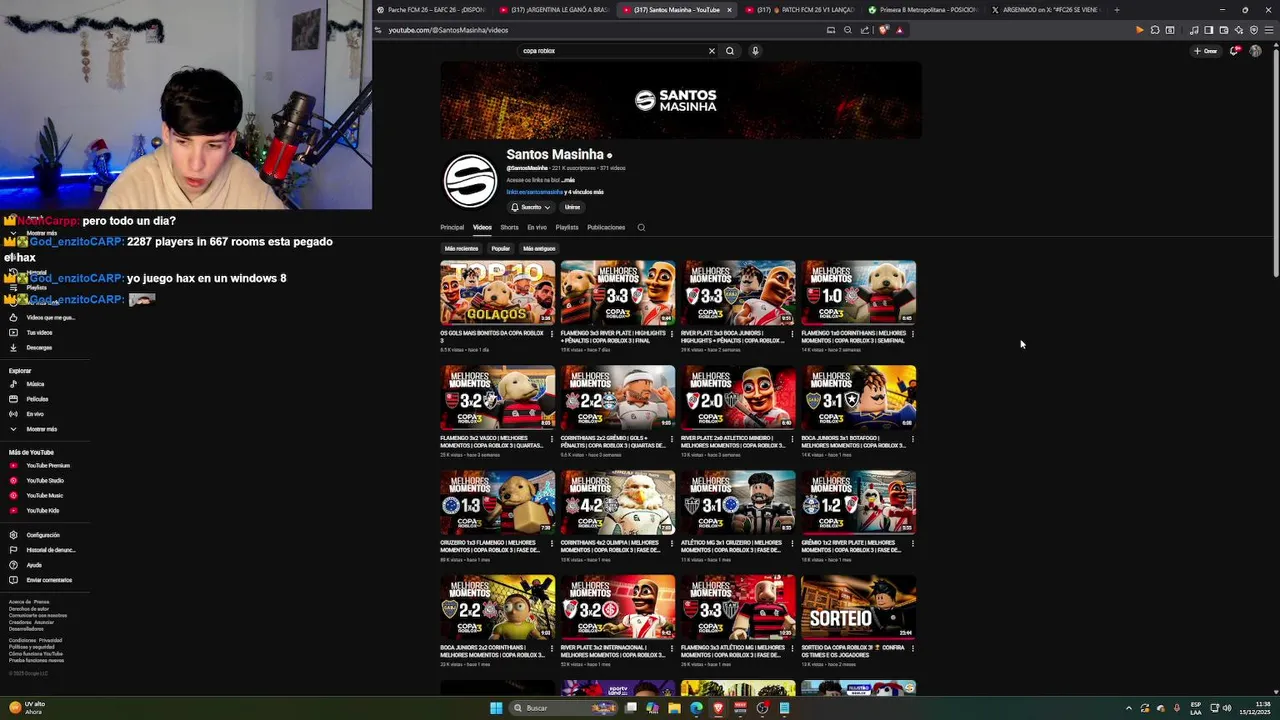This screenshot has width=1280, height=720.
Task: Select the Más antiguos filter chip
Action: 539,248
